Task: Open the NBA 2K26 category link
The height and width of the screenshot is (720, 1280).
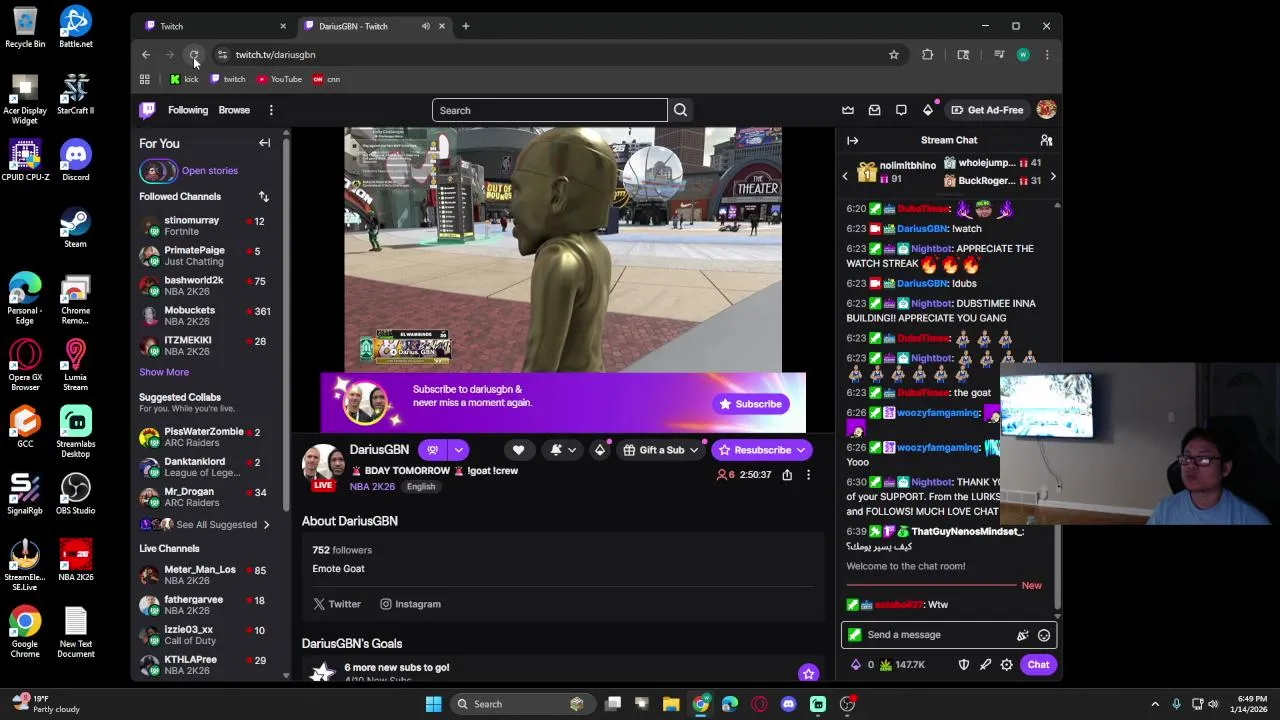Action: coord(372,487)
